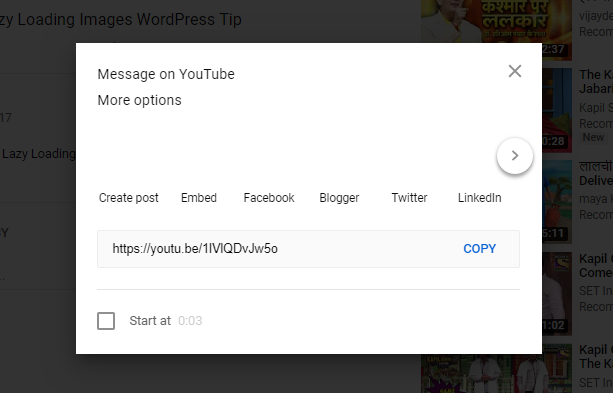Image resolution: width=613 pixels, height=393 pixels.
Task: Click the 0:03 start time value
Action: [x=190, y=321]
